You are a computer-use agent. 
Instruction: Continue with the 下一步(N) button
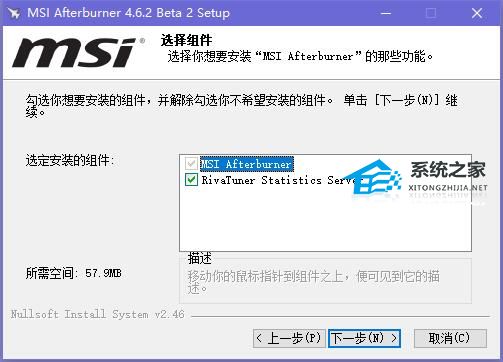[364, 338]
